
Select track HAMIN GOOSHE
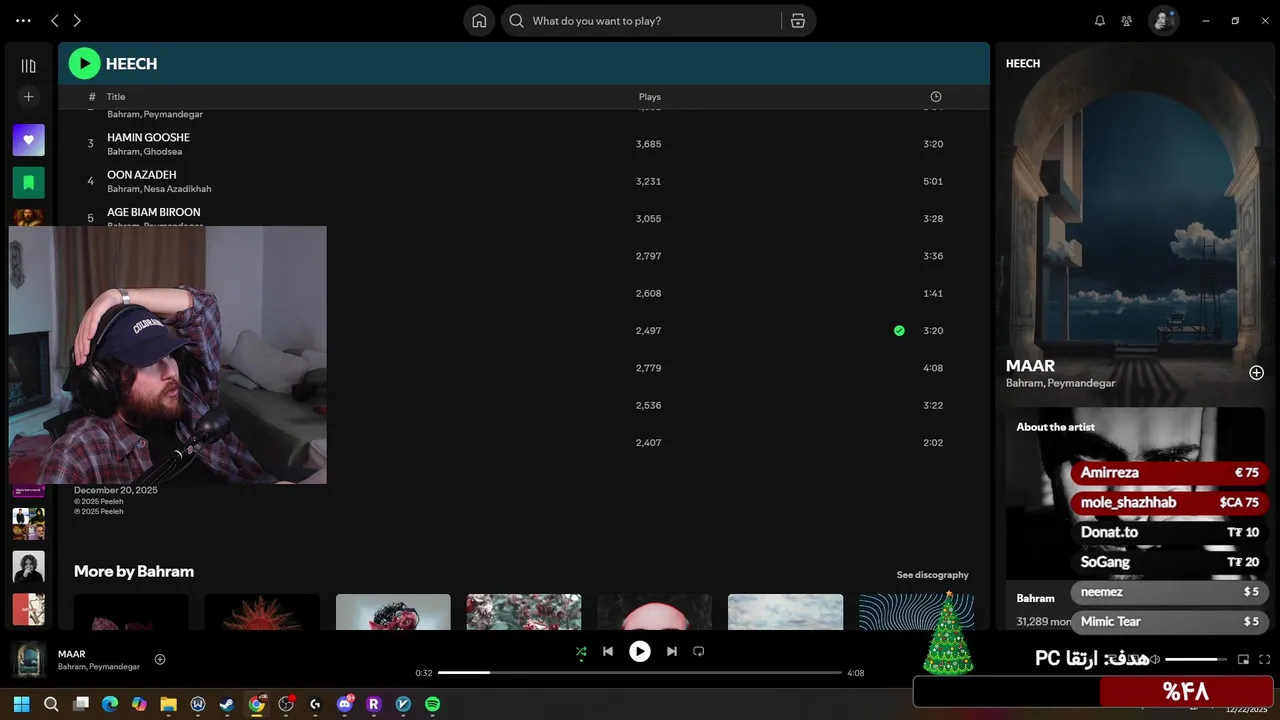(148, 137)
